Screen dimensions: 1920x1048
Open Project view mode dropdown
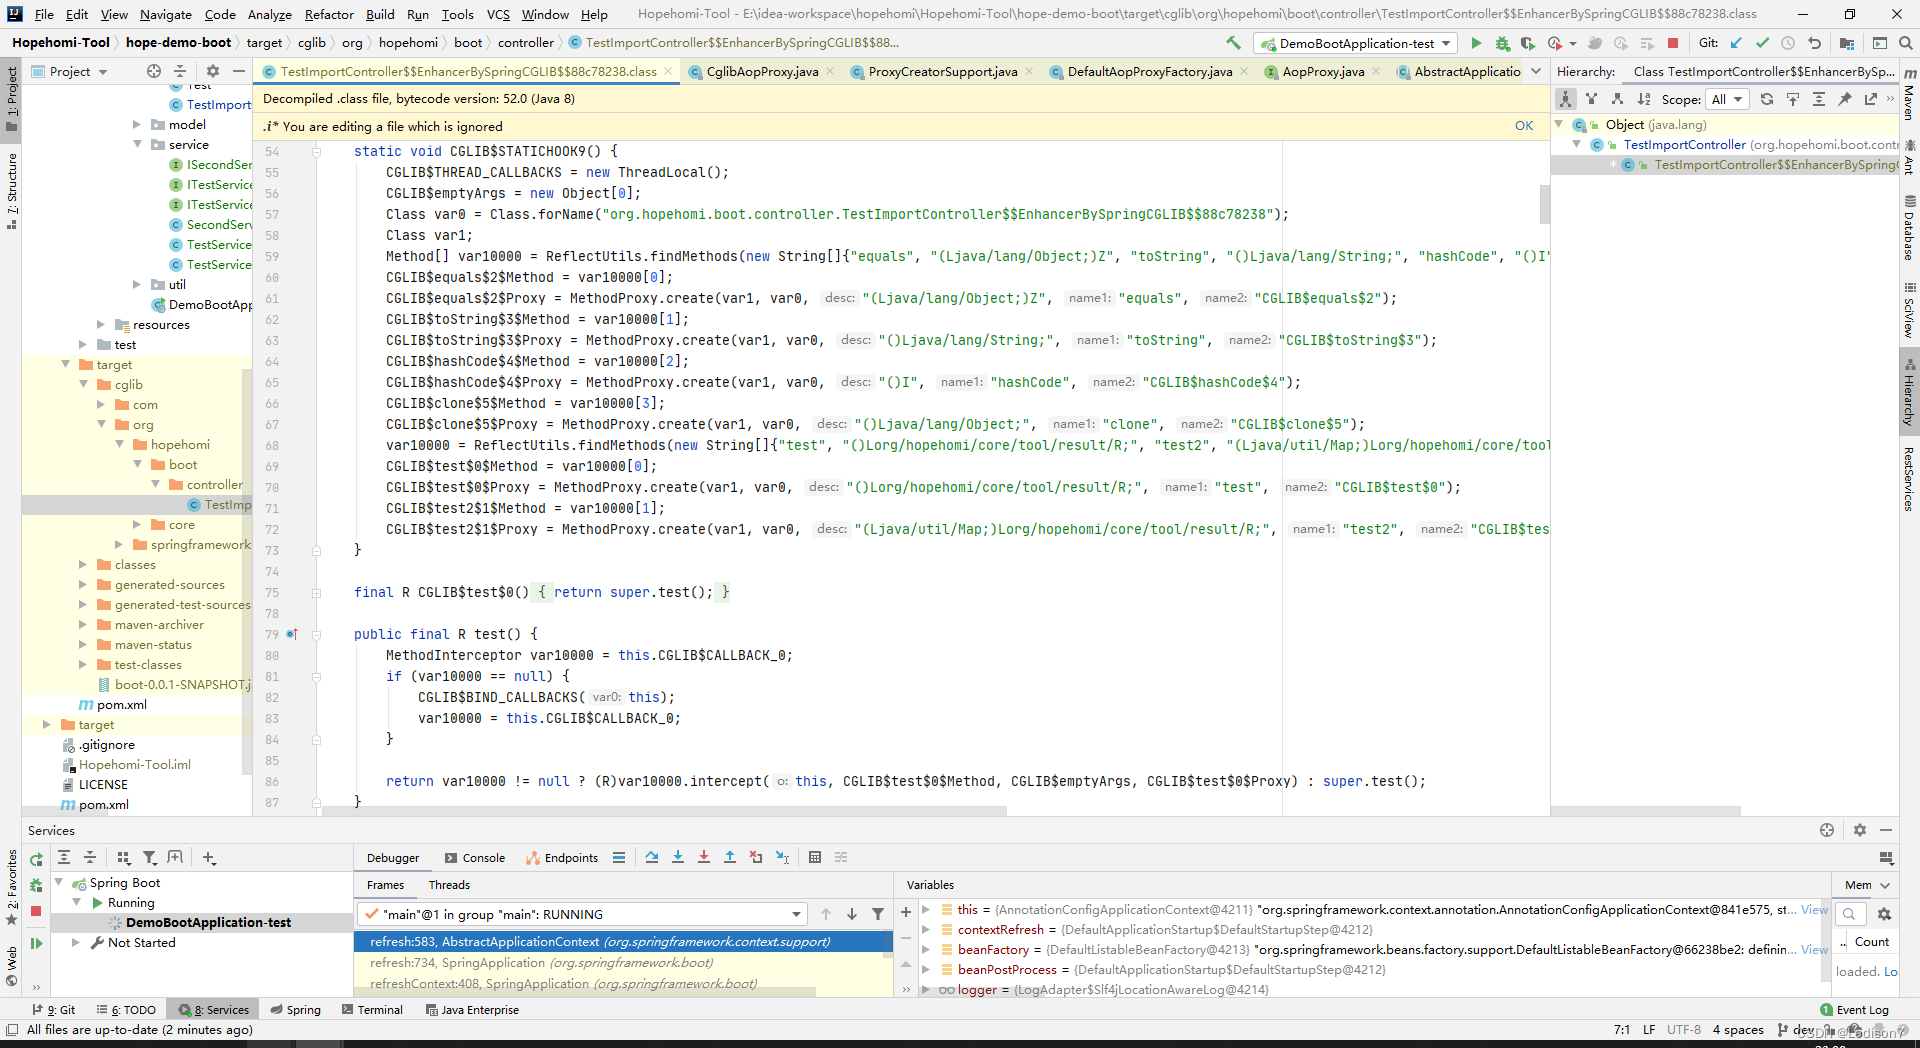pyautogui.click(x=69, y=71)
